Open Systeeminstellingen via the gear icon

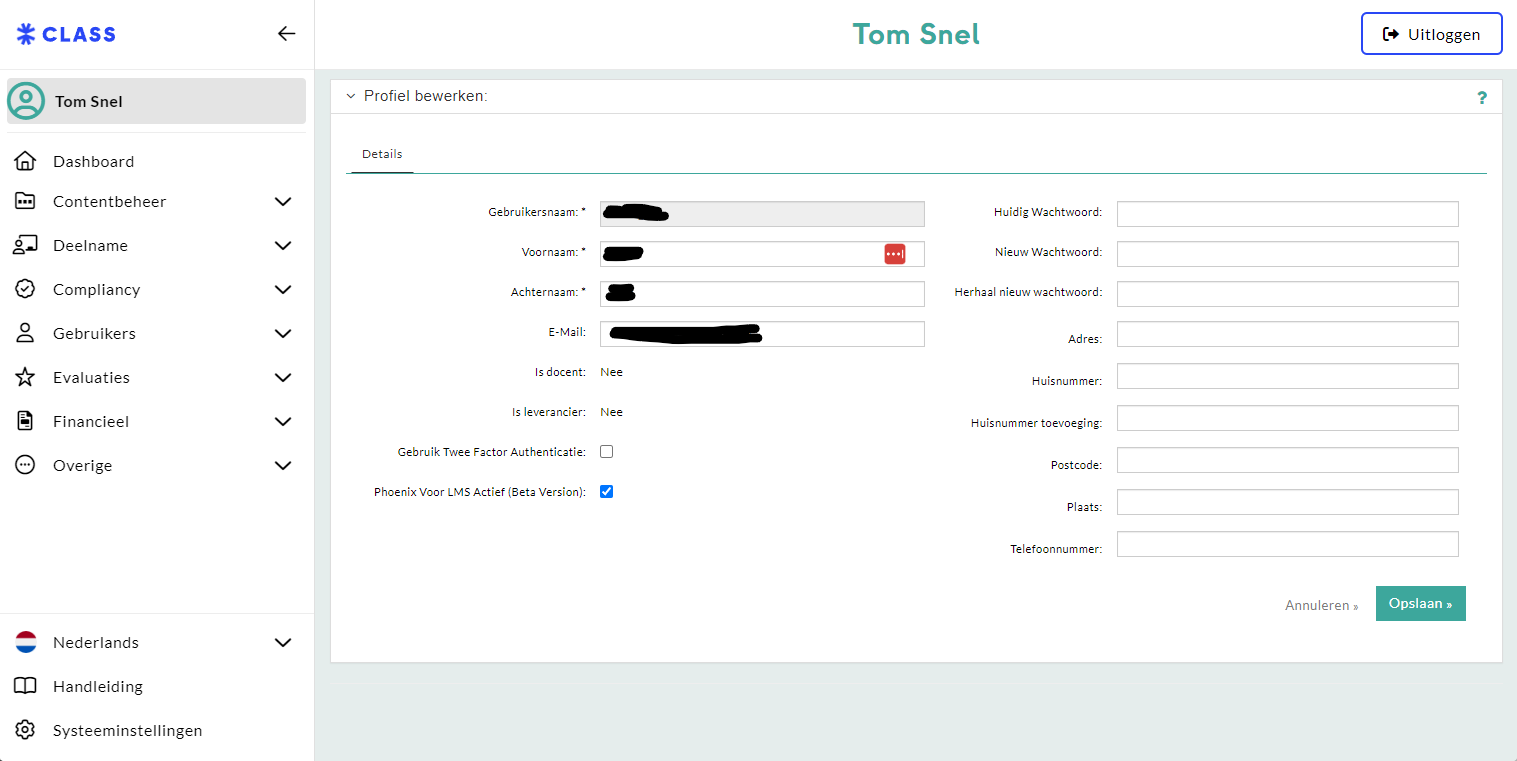tap(25, 730)
